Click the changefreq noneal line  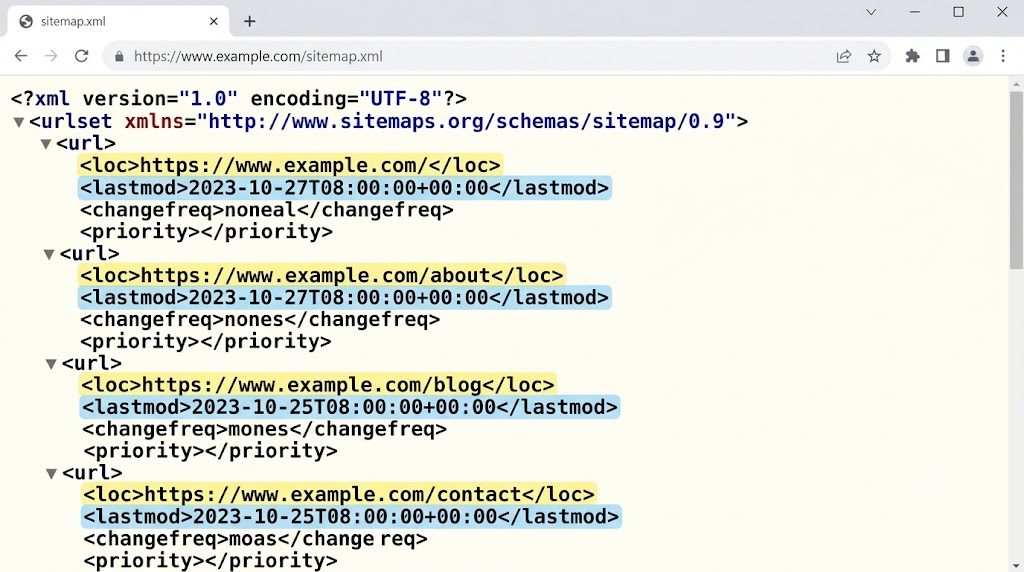[x=266, y=210]
